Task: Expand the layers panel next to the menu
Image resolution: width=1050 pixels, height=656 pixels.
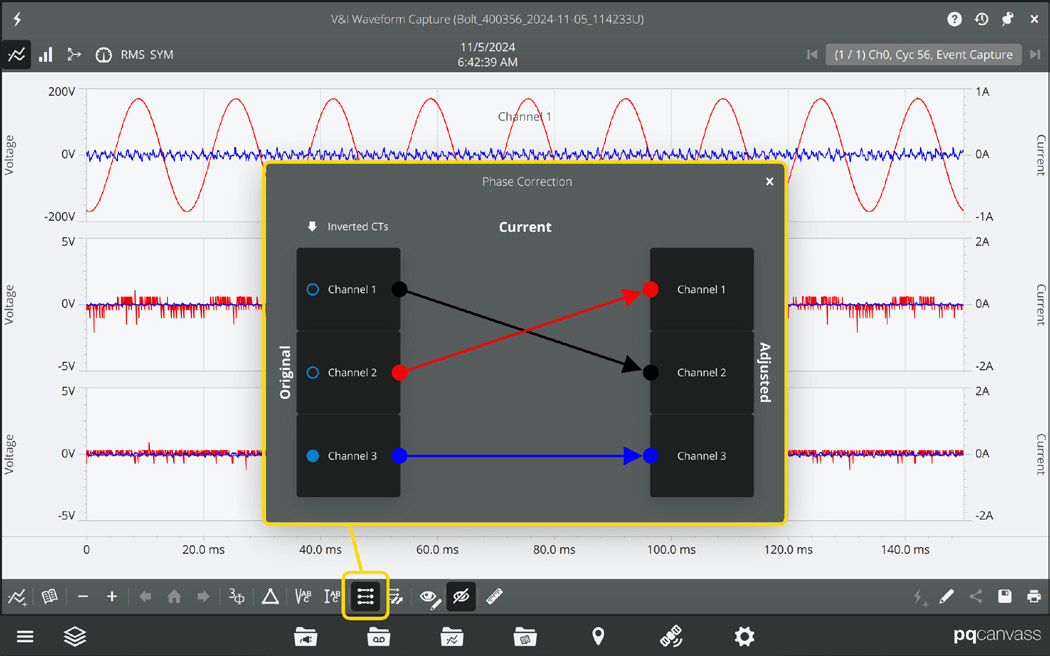Action: pyautogui.click(x=75, y=636)
